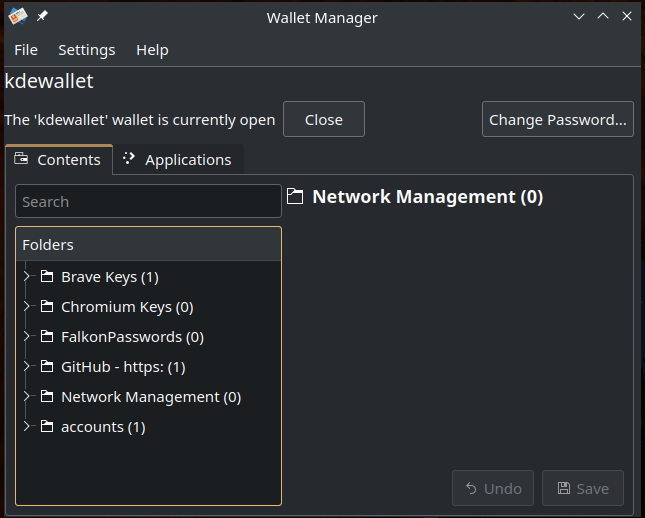This screenshot has height=518, width=645.
Task: Click the Network Management header folder icon
Action: pos(295,196)
